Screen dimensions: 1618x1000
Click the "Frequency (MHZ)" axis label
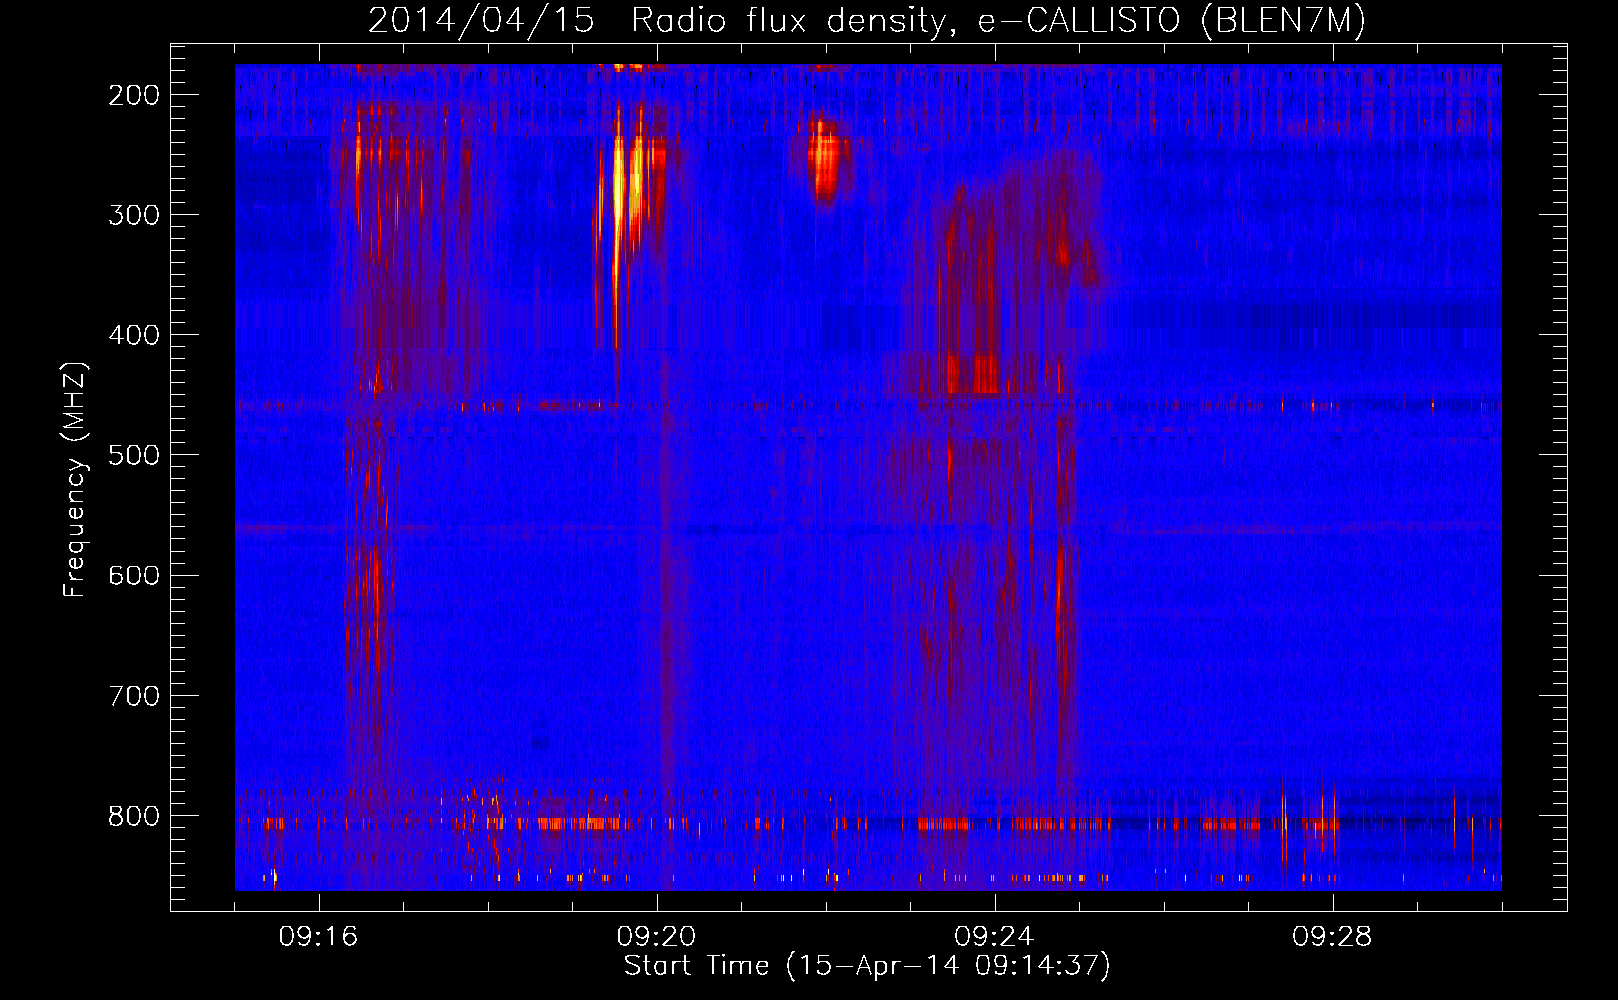click(75, 479)
